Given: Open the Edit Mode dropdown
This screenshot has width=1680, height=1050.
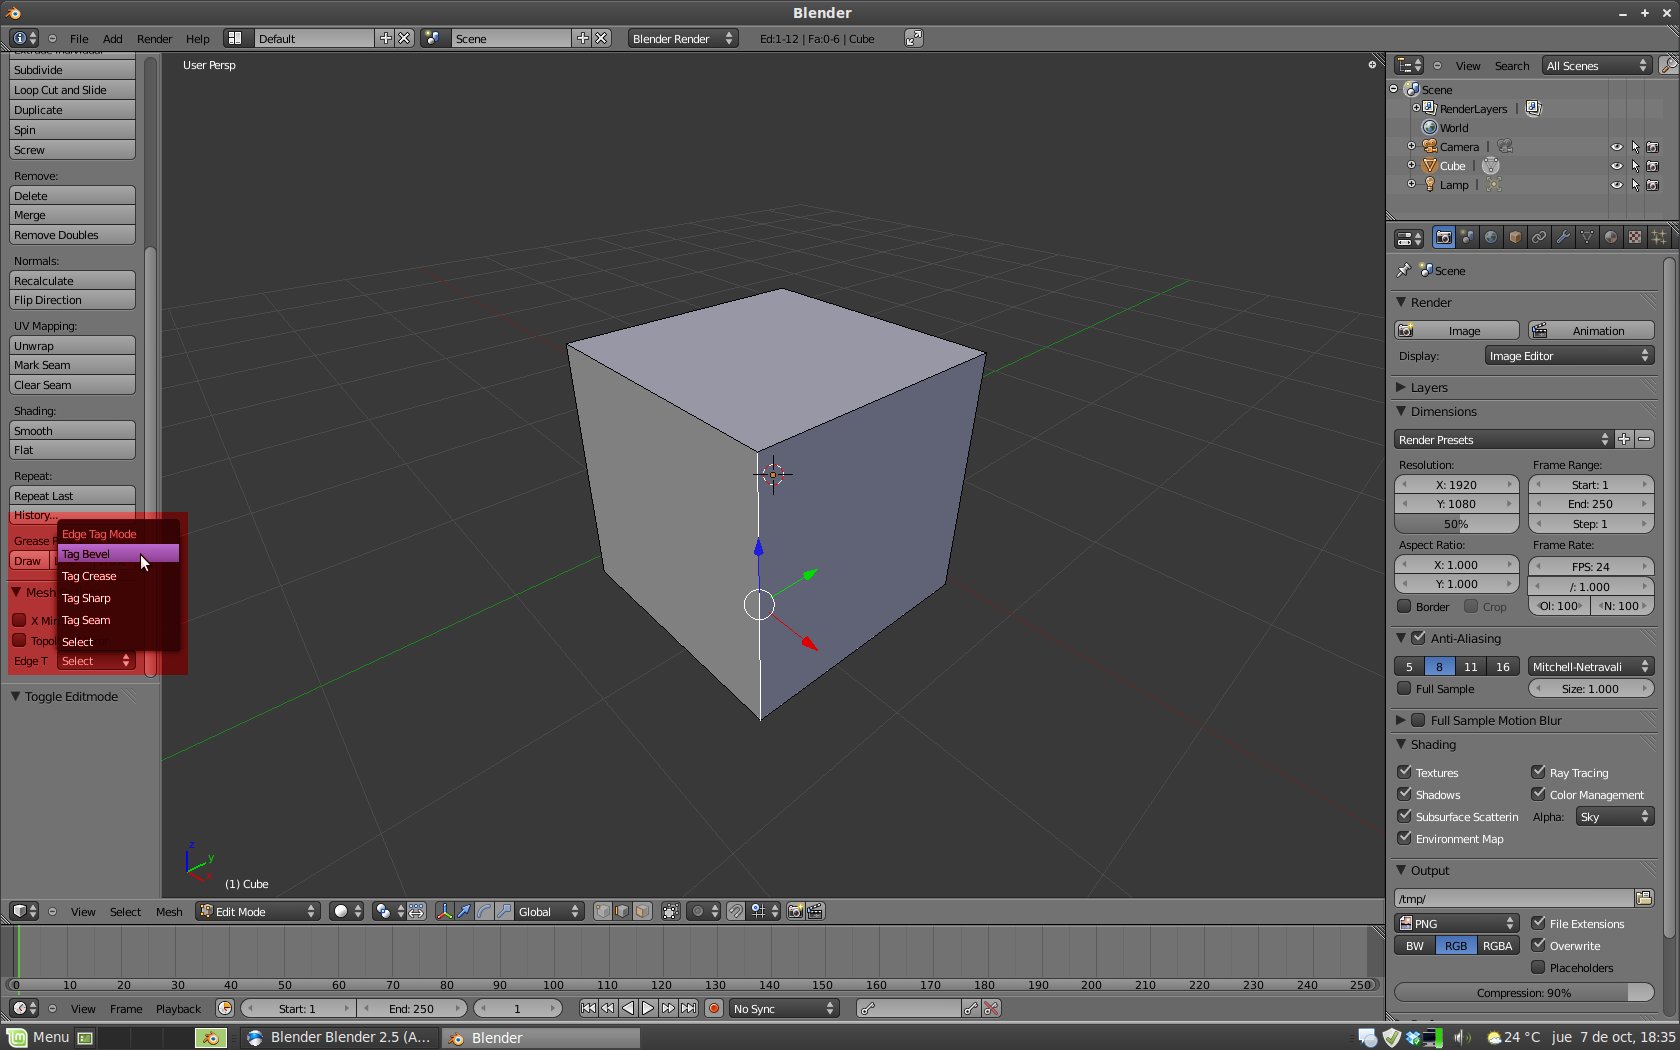Looking at the screenshot, I should (257, 911).
